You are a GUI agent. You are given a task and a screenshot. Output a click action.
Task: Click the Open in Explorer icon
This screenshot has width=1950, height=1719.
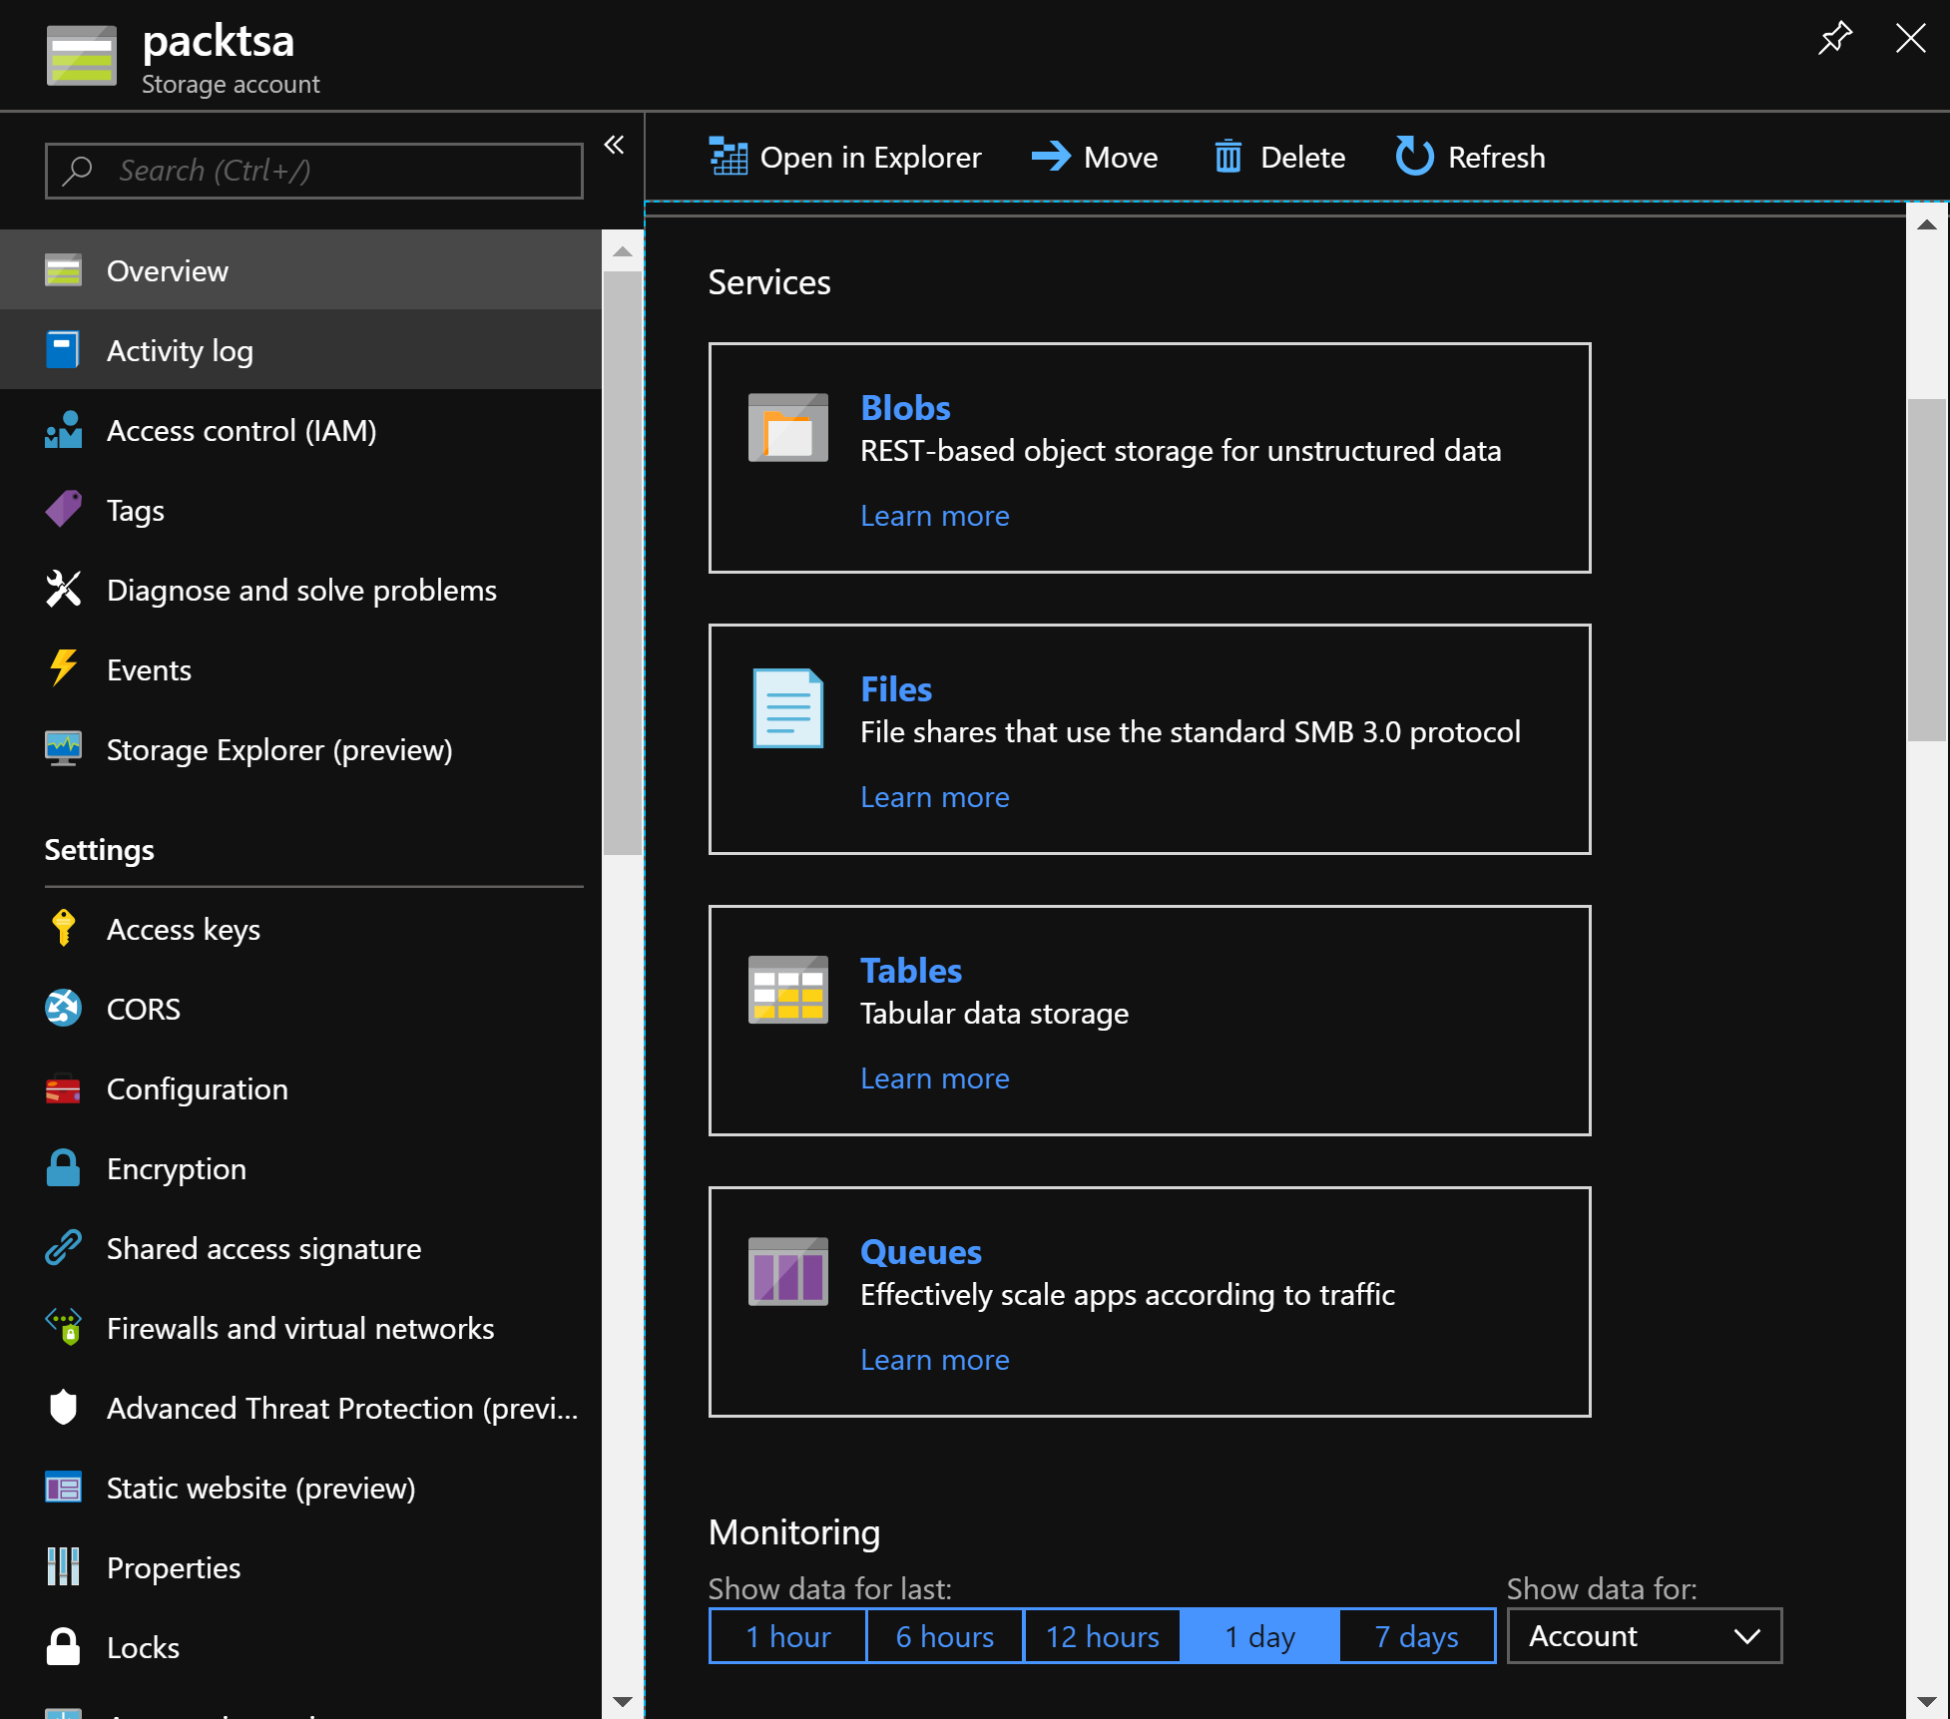click(x=728, y=157)
